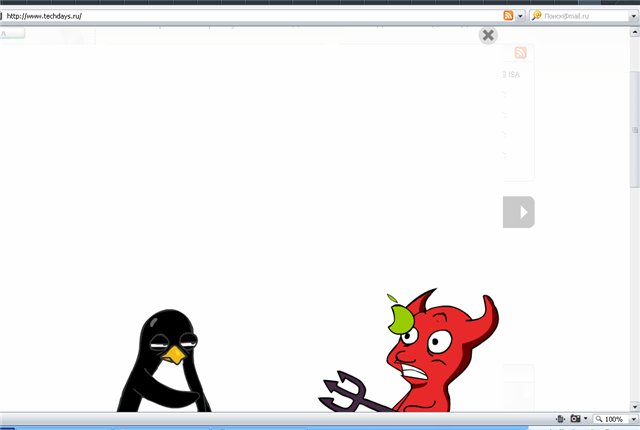Click the gray next-arrow play button
Screen dimensions: 640x430
(518, 212)
